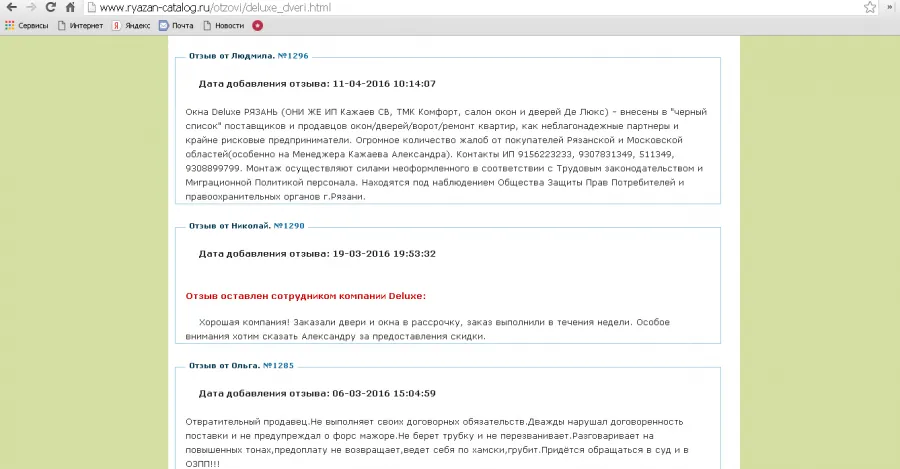The height and width of the screenshot is (469, 900).
Task: Click phone number 9156223233 in the review
Action: (545, 154)
